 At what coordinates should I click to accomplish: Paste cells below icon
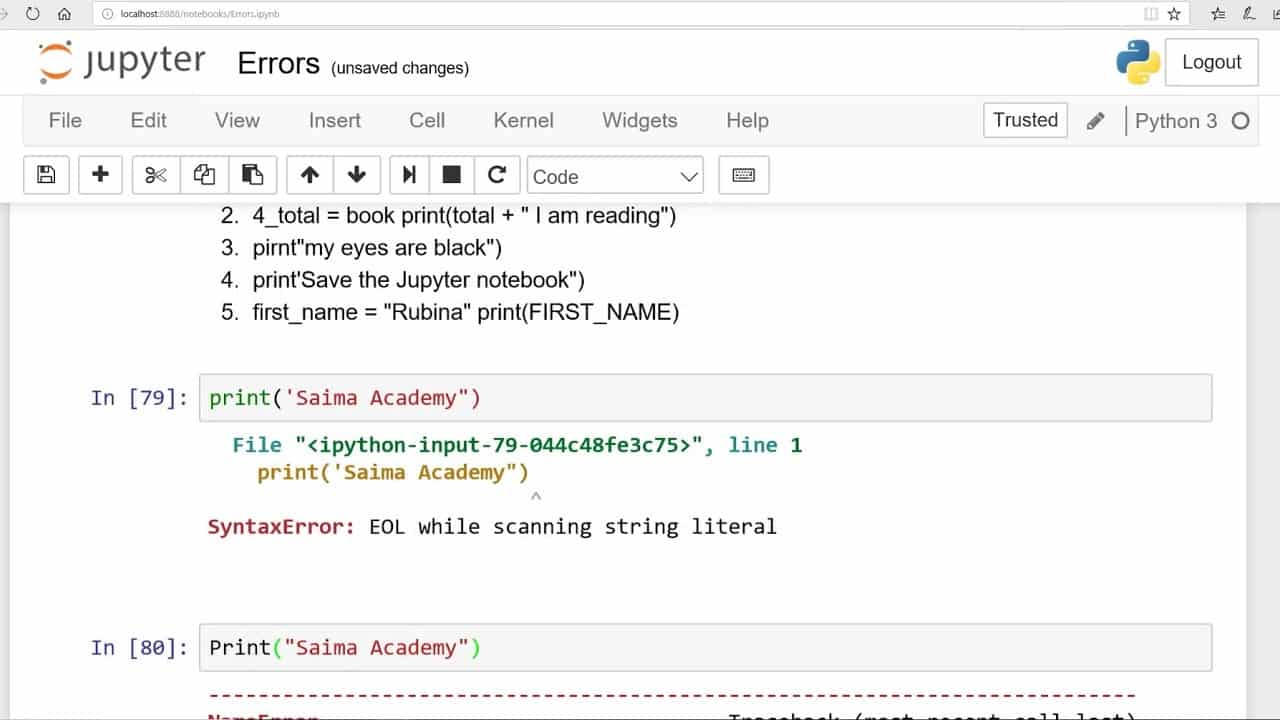(252, 175)
